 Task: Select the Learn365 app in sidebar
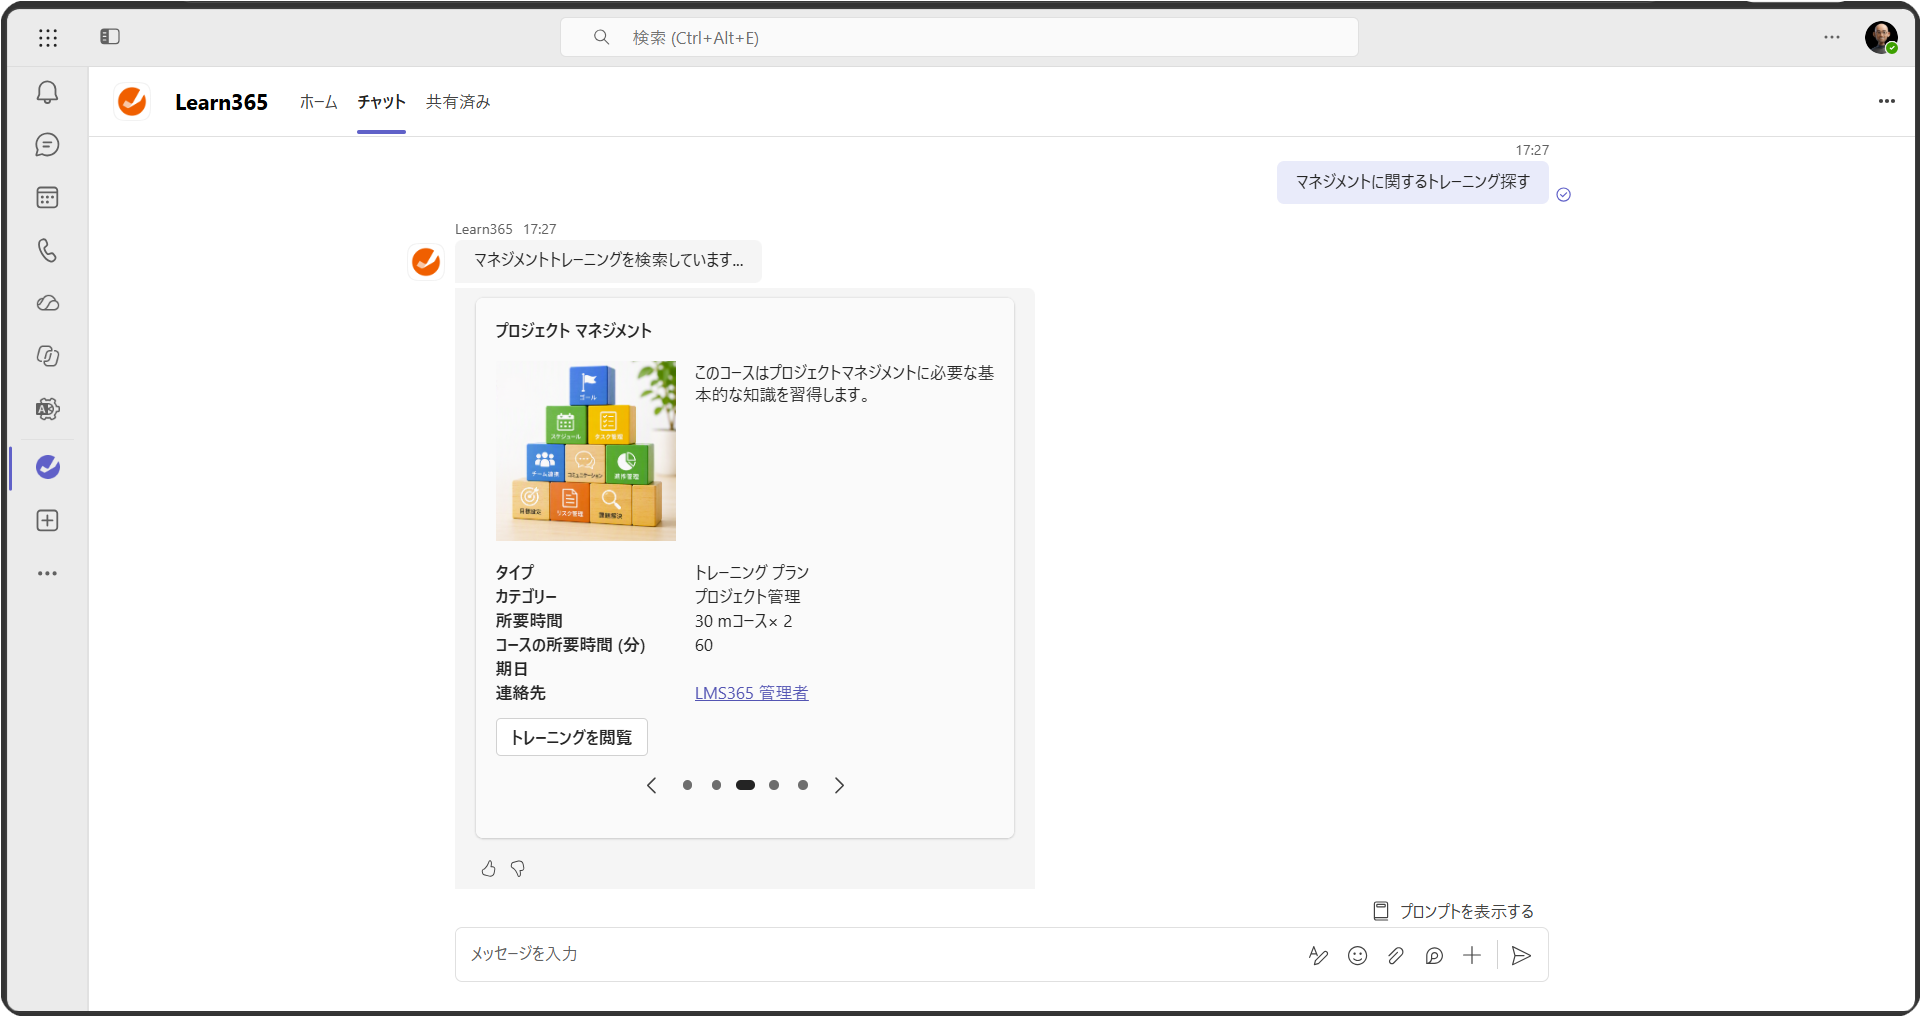click(x=47, y=467)
